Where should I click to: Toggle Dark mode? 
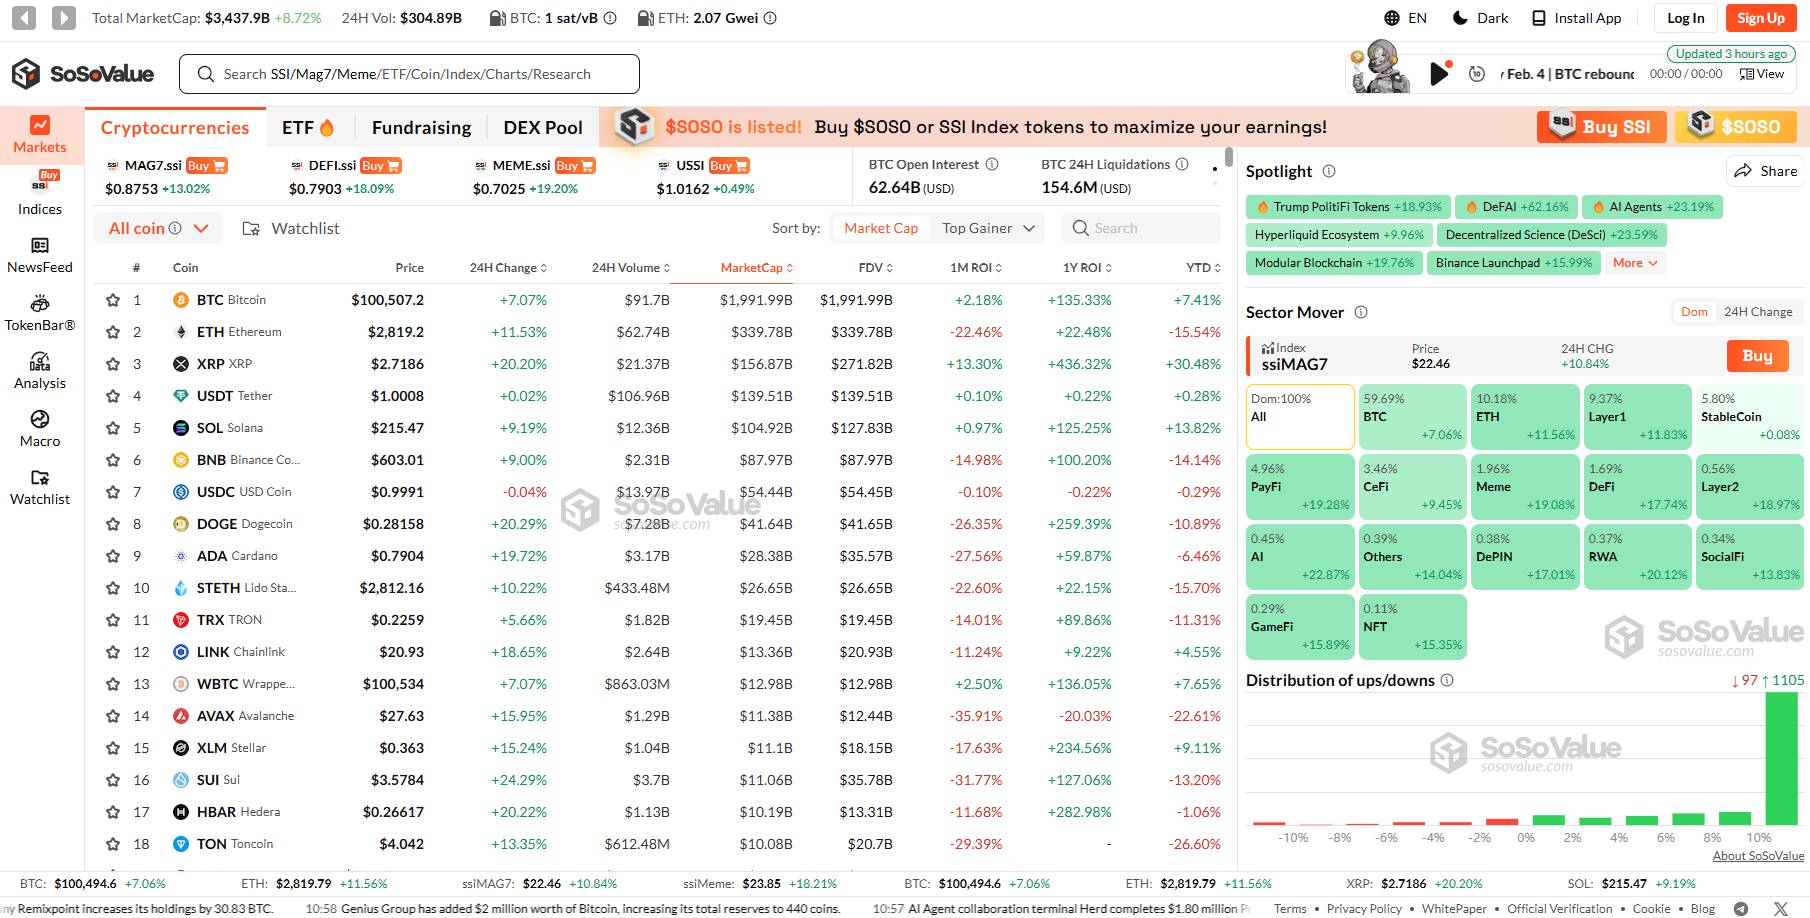[x=1480, y=18]
